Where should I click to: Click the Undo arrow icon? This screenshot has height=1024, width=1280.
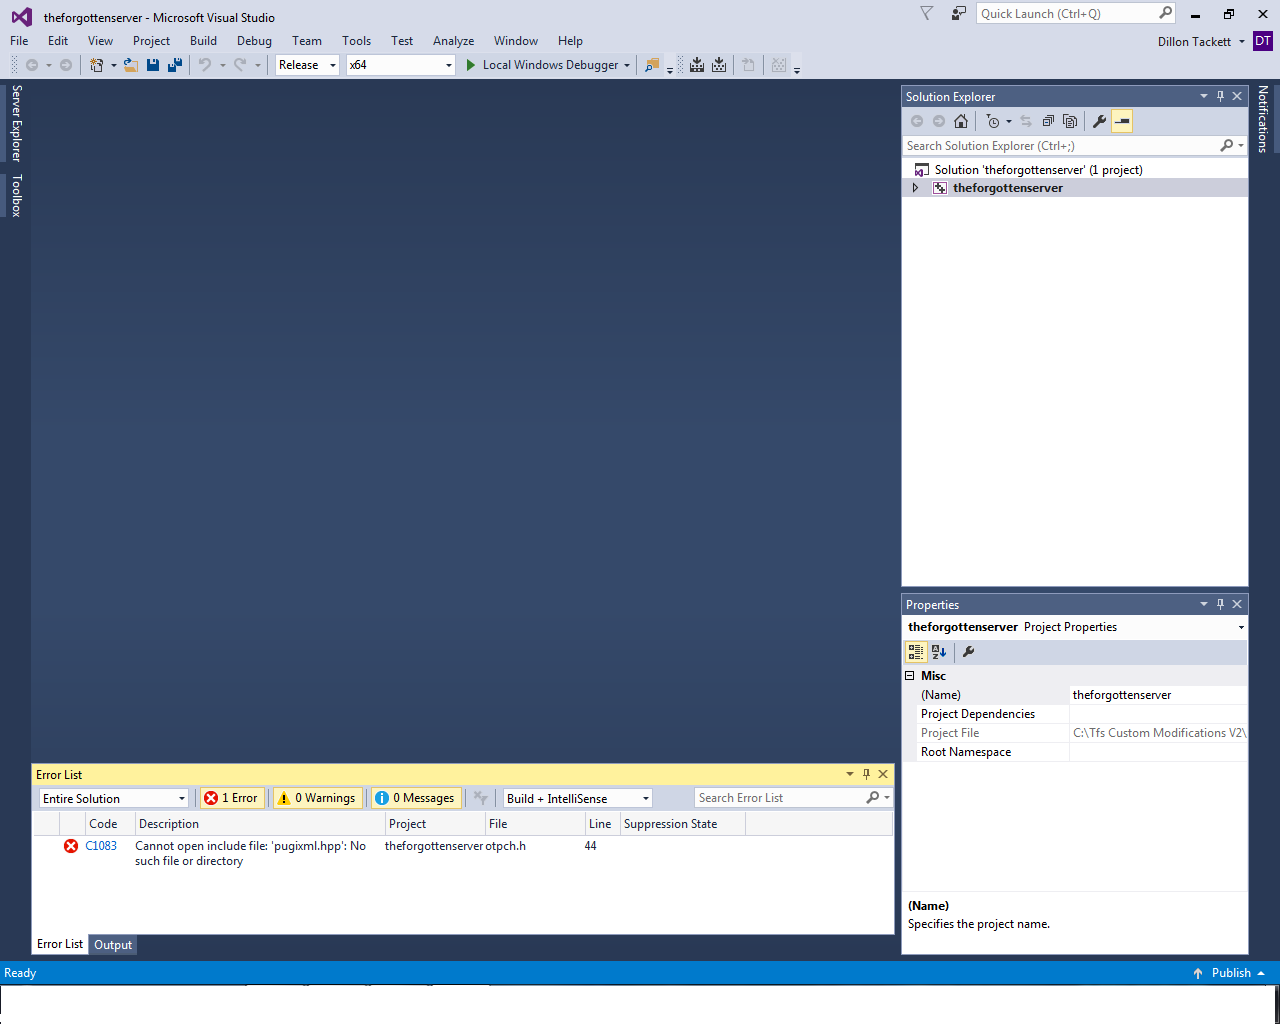tap(205, 65)
